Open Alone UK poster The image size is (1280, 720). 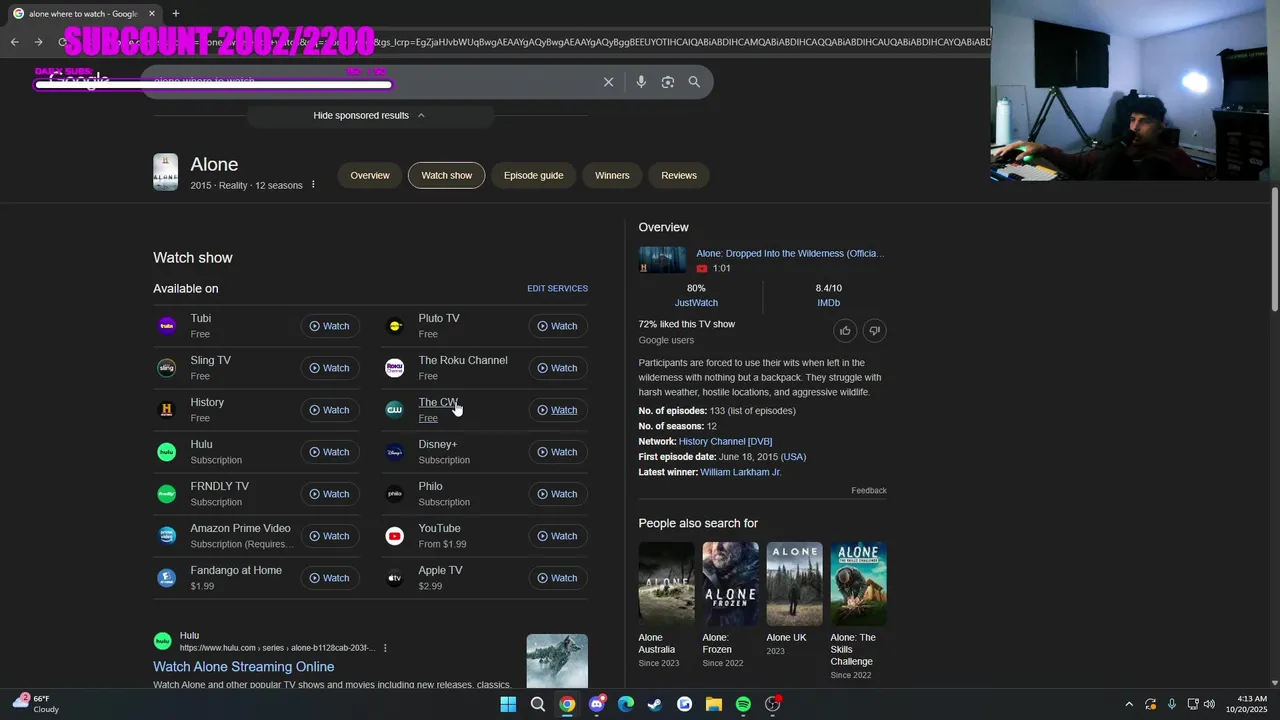click(x=794, y=583)
